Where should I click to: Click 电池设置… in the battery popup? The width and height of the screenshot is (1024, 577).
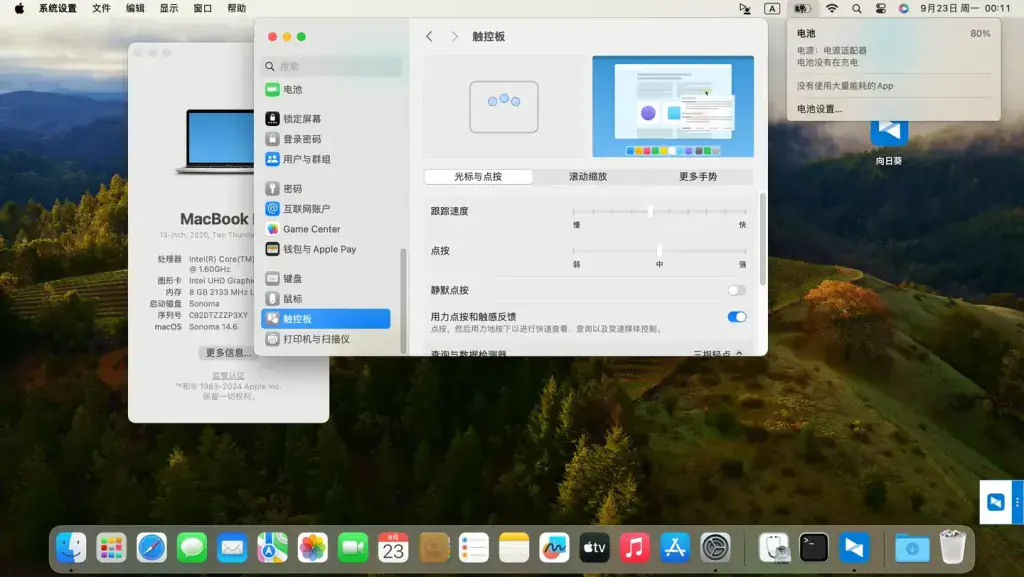point(819,109)
